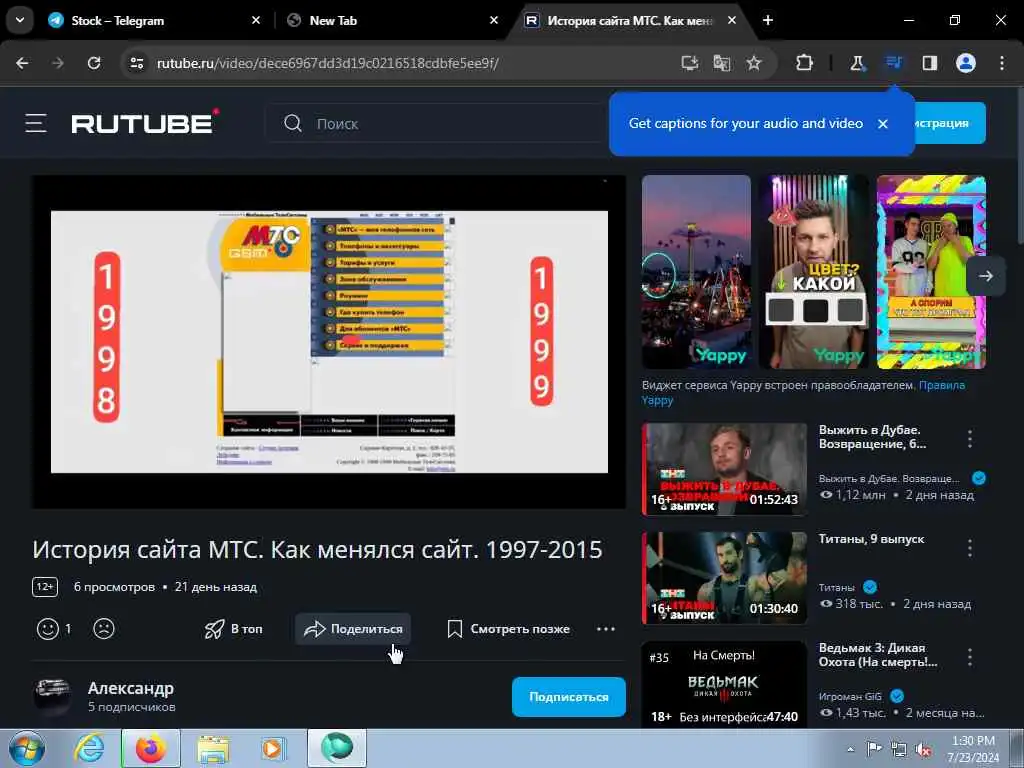
Task: Click the RUTUBE logo
Action: click(144, 122)
